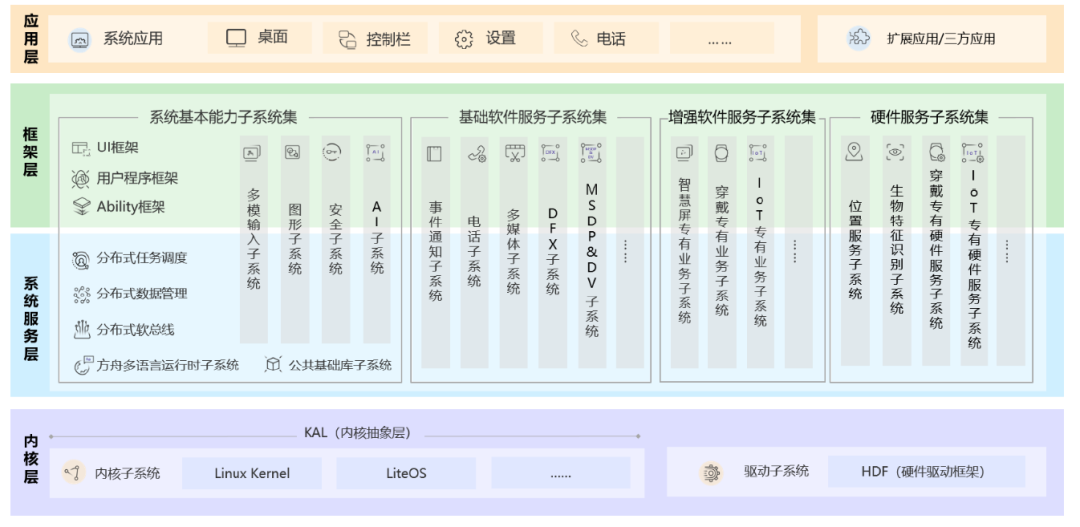Click the 位置服务子系统 location pin icon
Viewport: 1080px width, 527px height.
click(x=854, y=152)
